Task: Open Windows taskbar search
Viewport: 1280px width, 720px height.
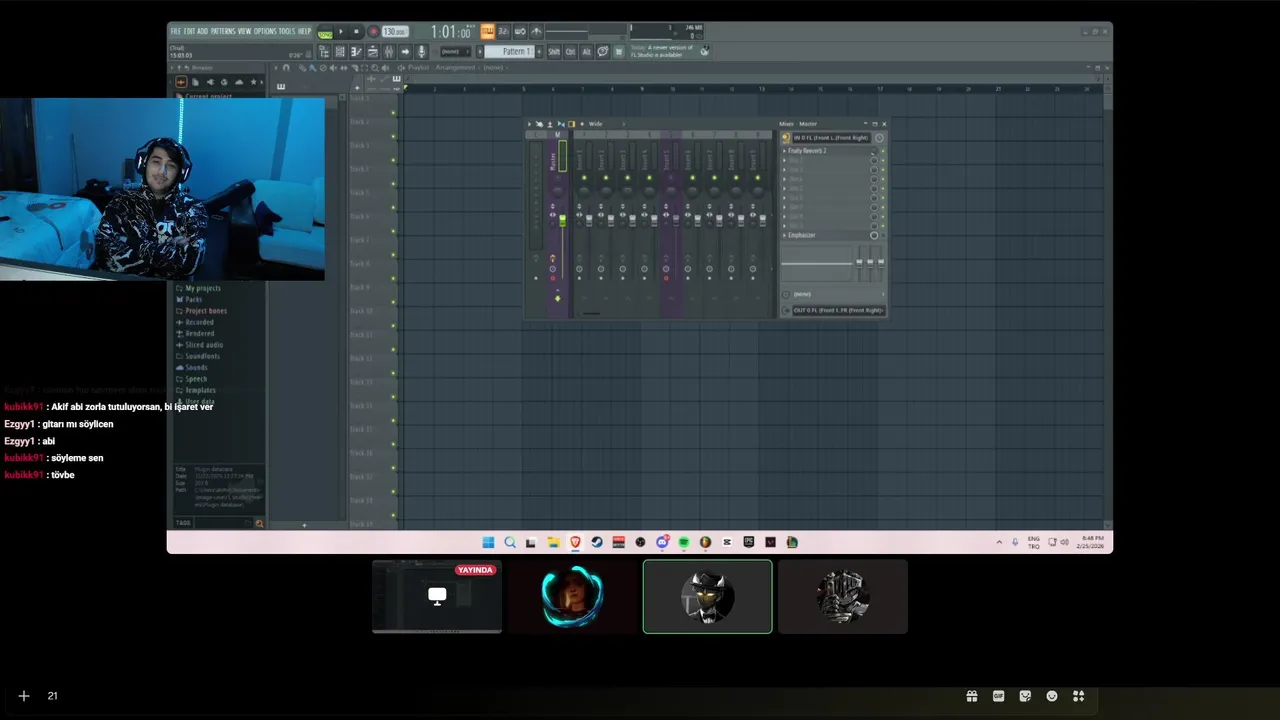Action: 510,542
